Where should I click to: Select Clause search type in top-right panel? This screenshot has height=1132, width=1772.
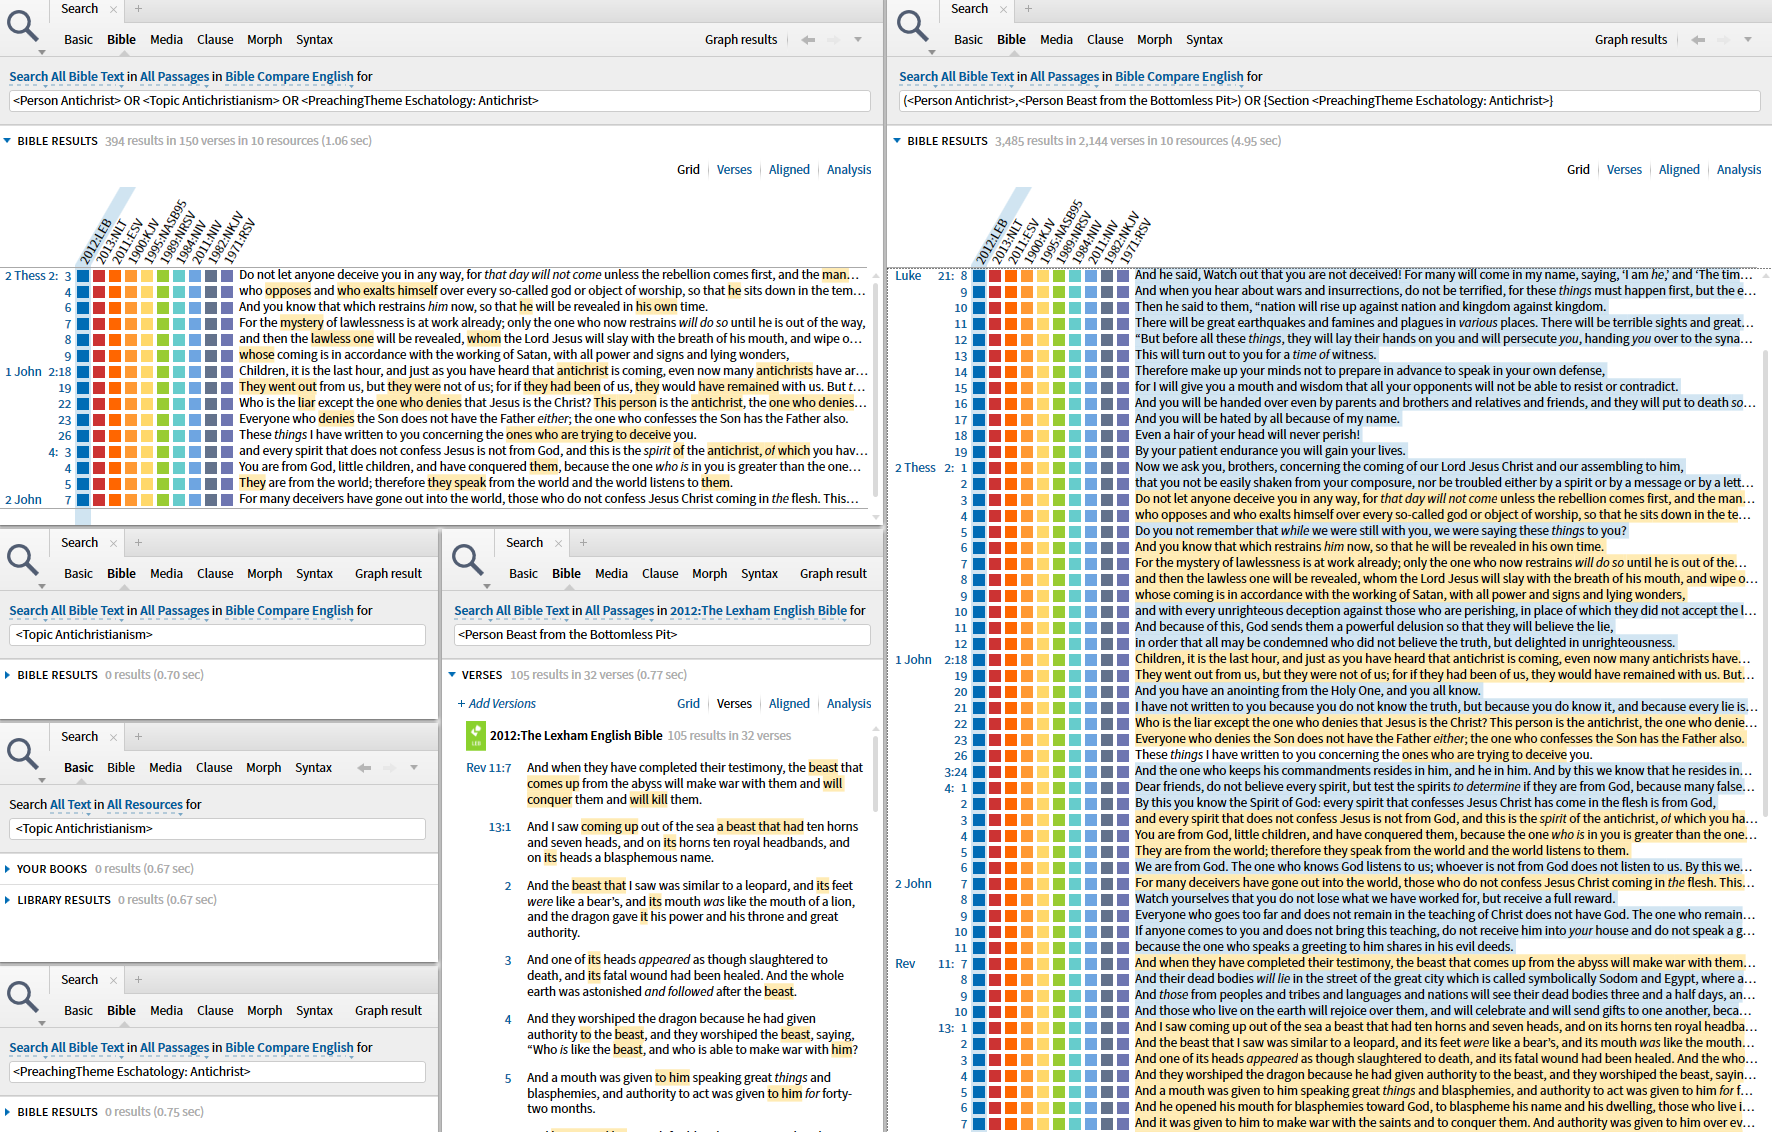pyautogui.click(x=1105, y=40)
